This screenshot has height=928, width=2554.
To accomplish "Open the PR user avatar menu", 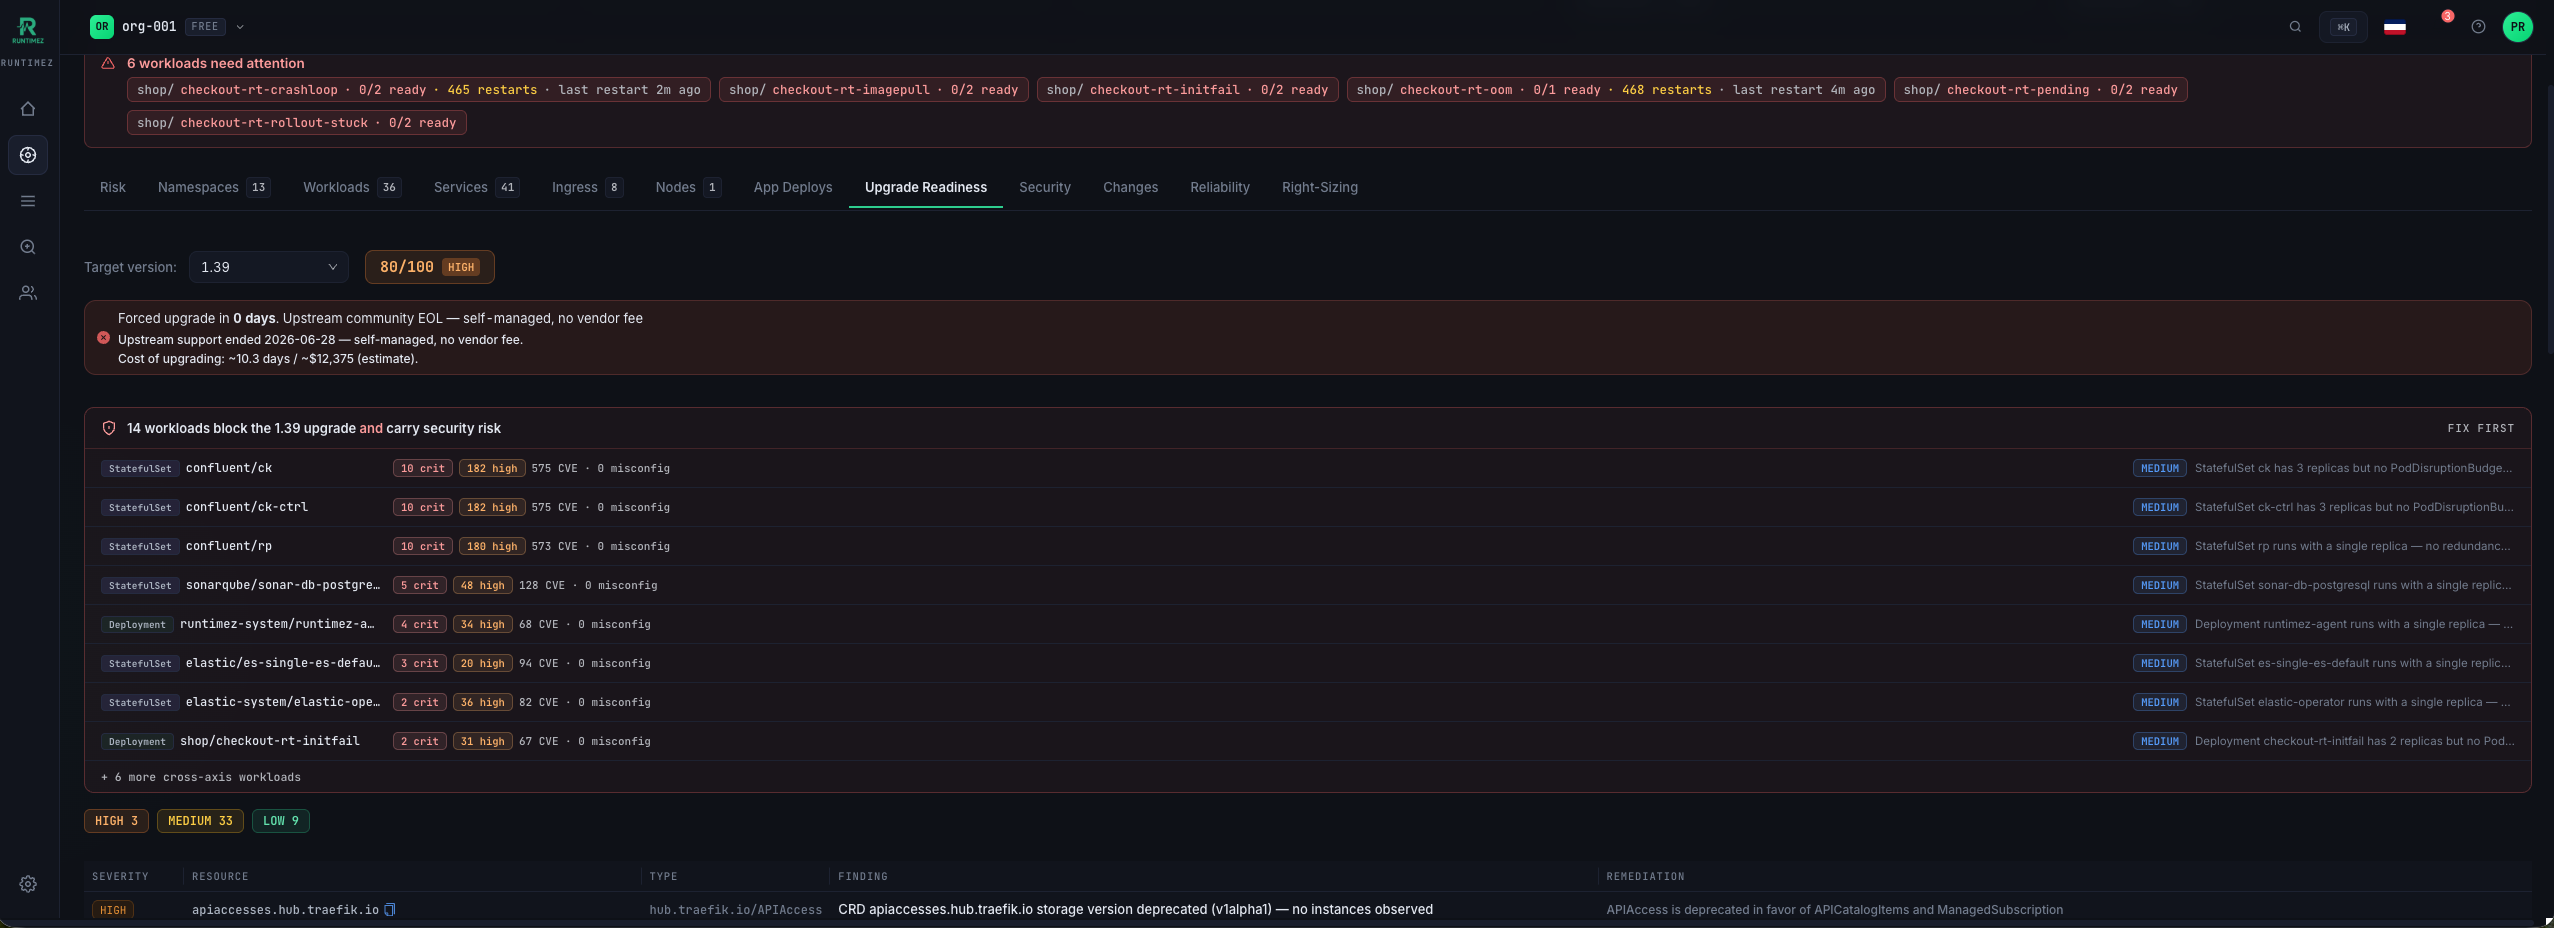I will [x=2517, y=27].
